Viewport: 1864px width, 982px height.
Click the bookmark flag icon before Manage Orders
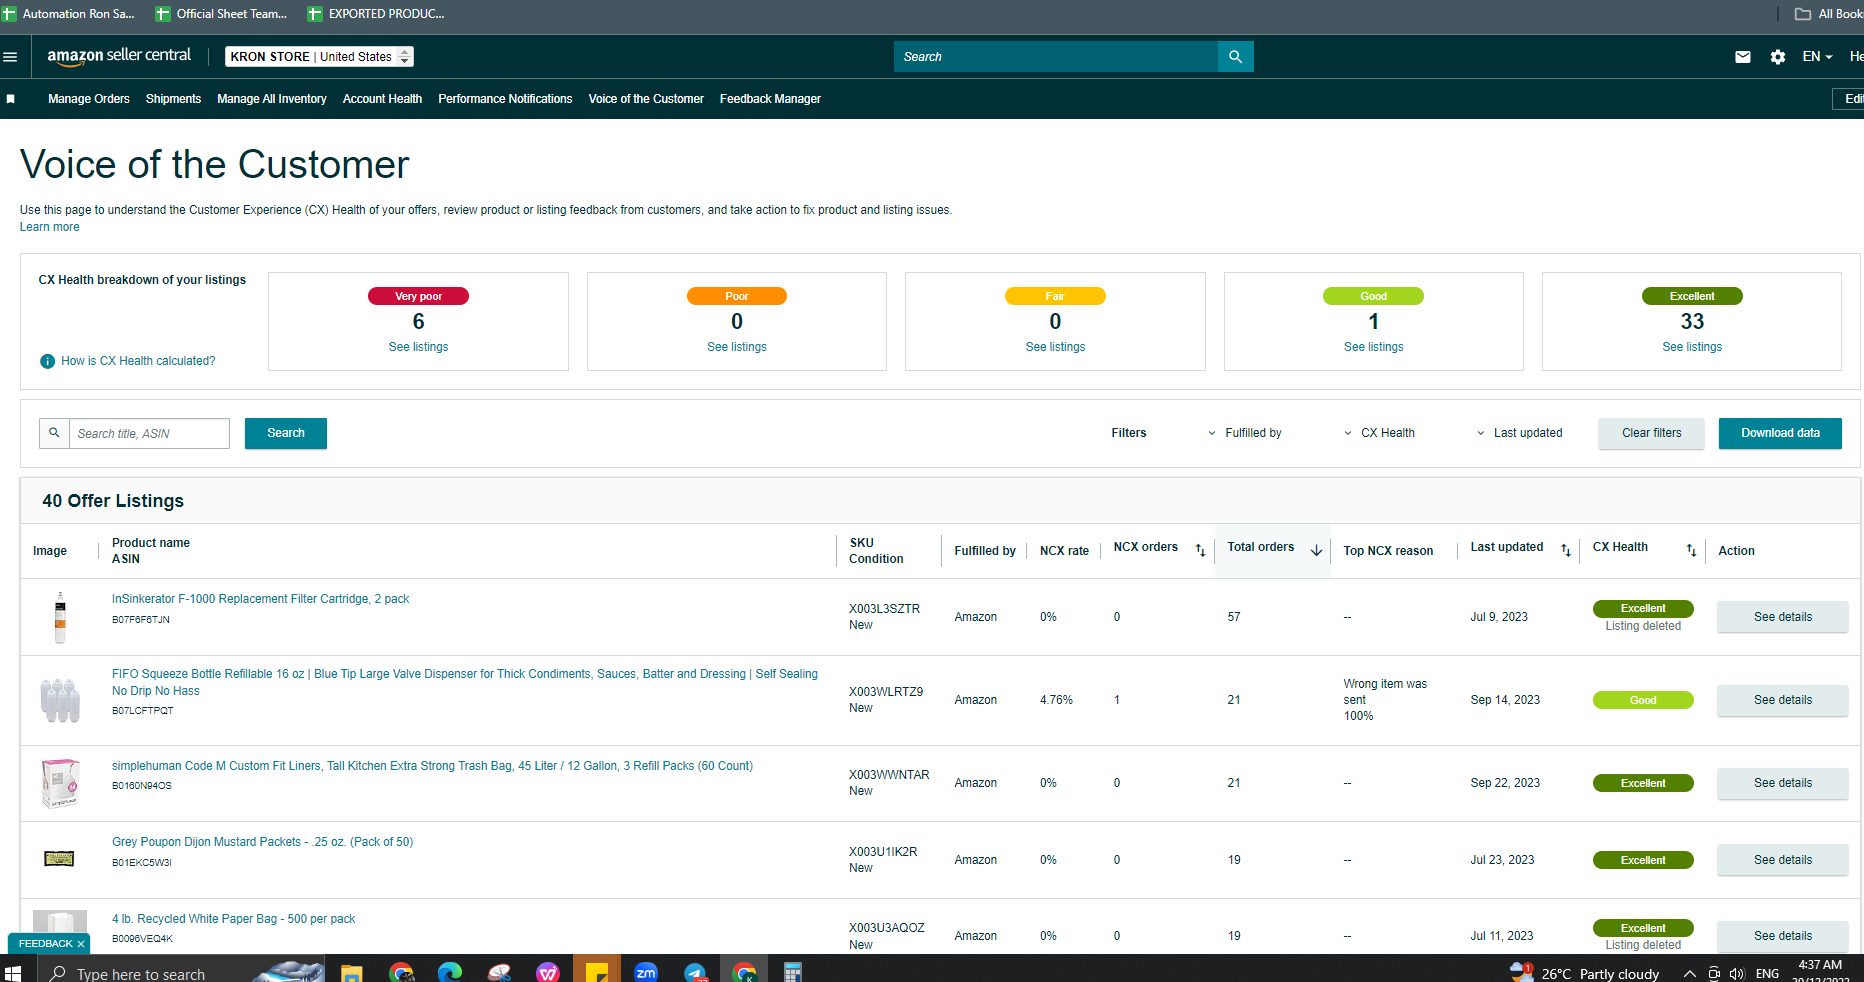(x=11, y=99)
